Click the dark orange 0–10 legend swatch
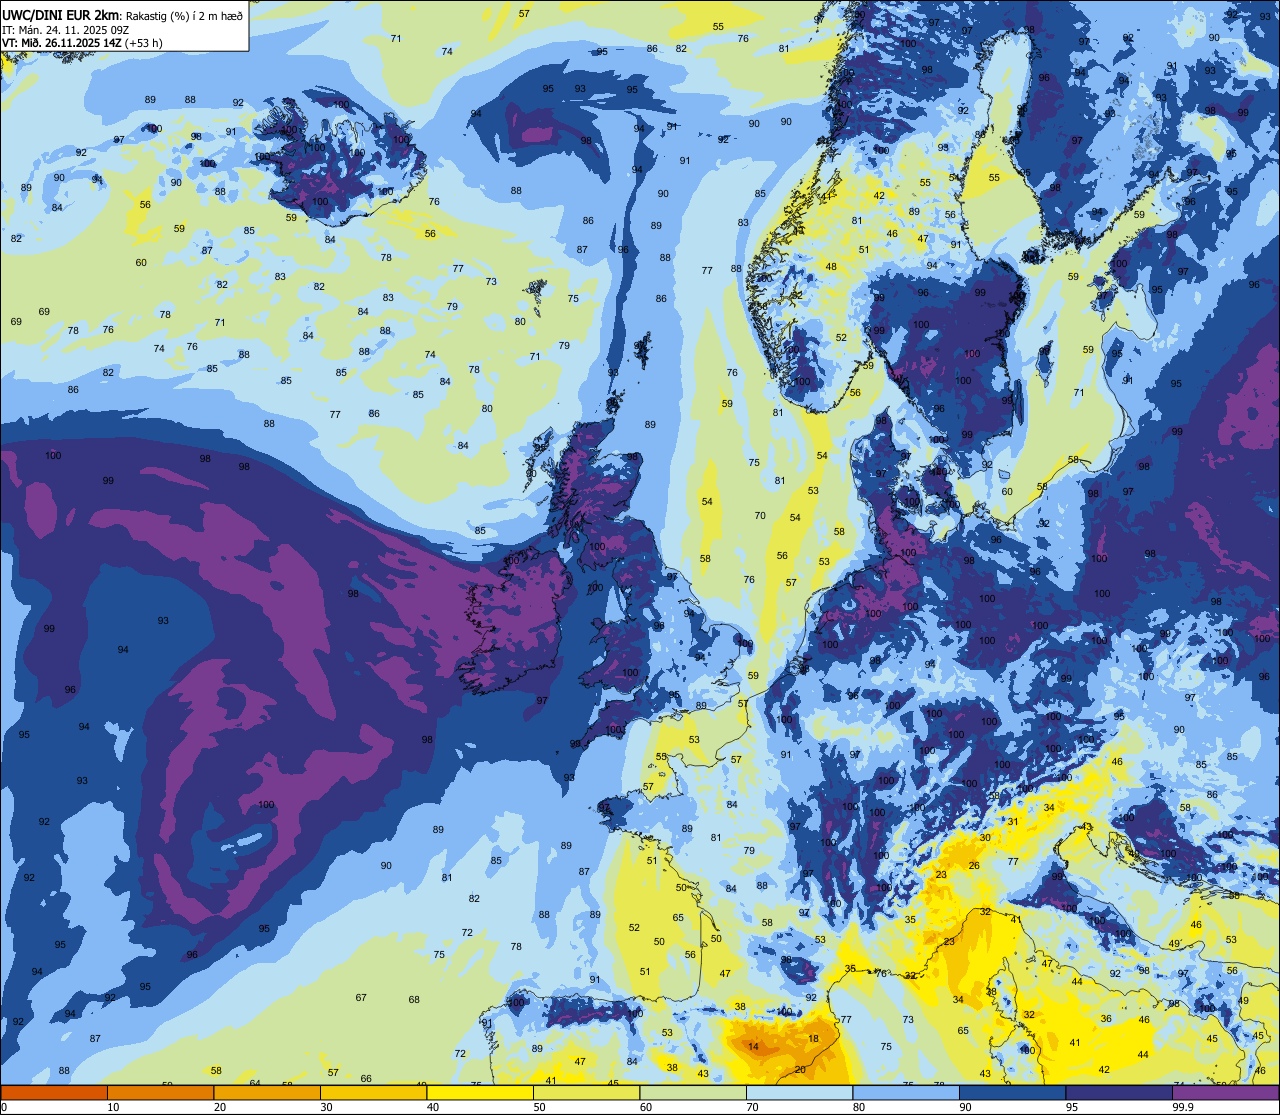Screen dimensions: 1280x1115 [x=54, y=1092]
